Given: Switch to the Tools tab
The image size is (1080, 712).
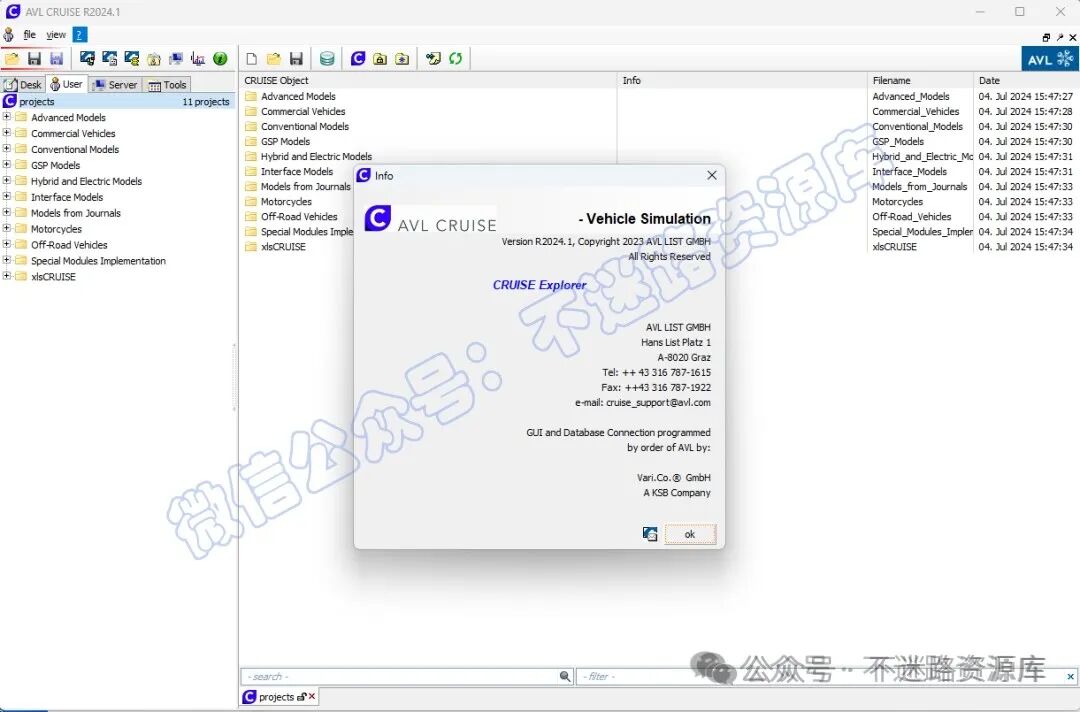Looking at the screenshot, I should [167, 85].
